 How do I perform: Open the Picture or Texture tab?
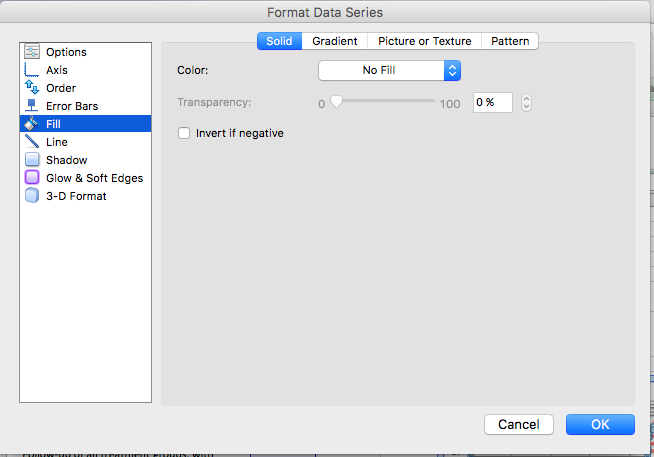(x=424, y=41)
